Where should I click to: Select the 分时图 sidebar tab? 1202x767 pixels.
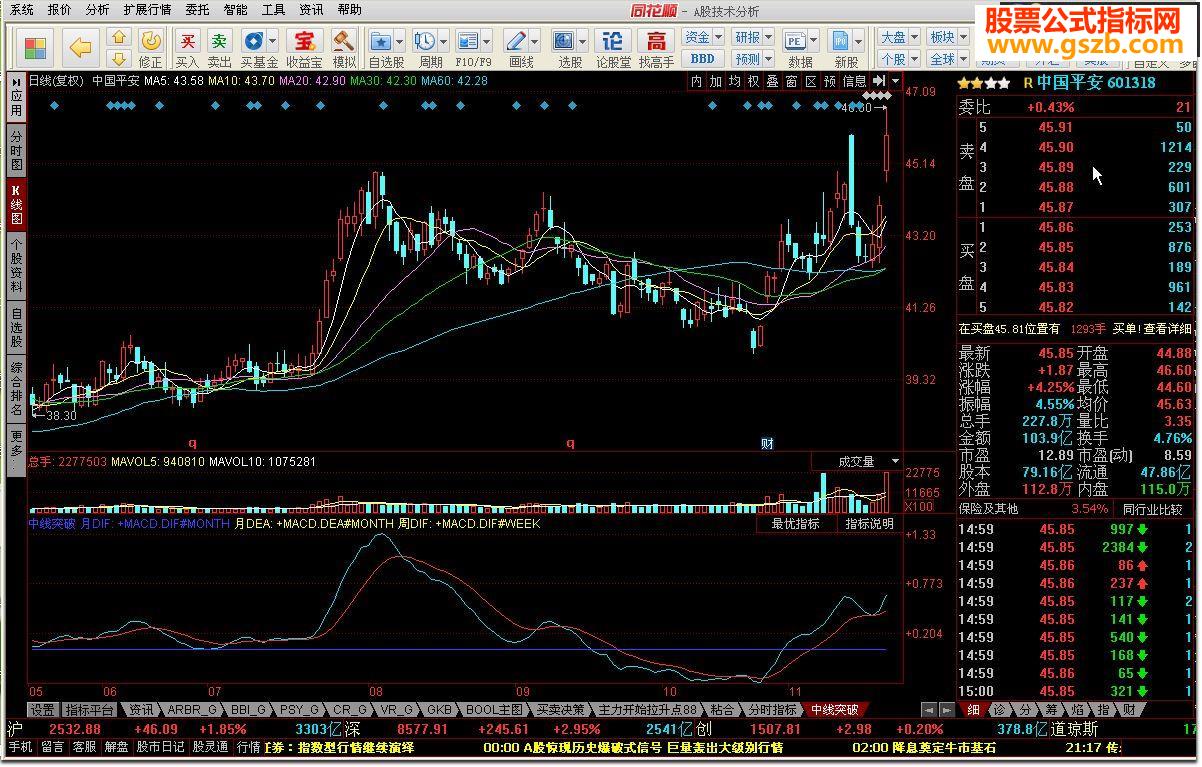(x=17, y=150)
